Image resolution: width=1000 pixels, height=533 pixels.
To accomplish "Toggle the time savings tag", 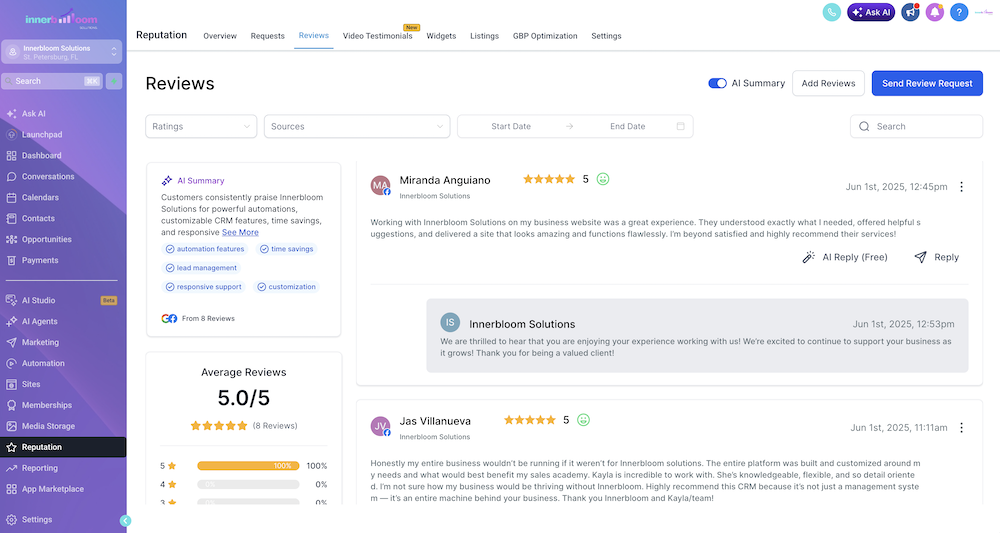I will (286, 249).
